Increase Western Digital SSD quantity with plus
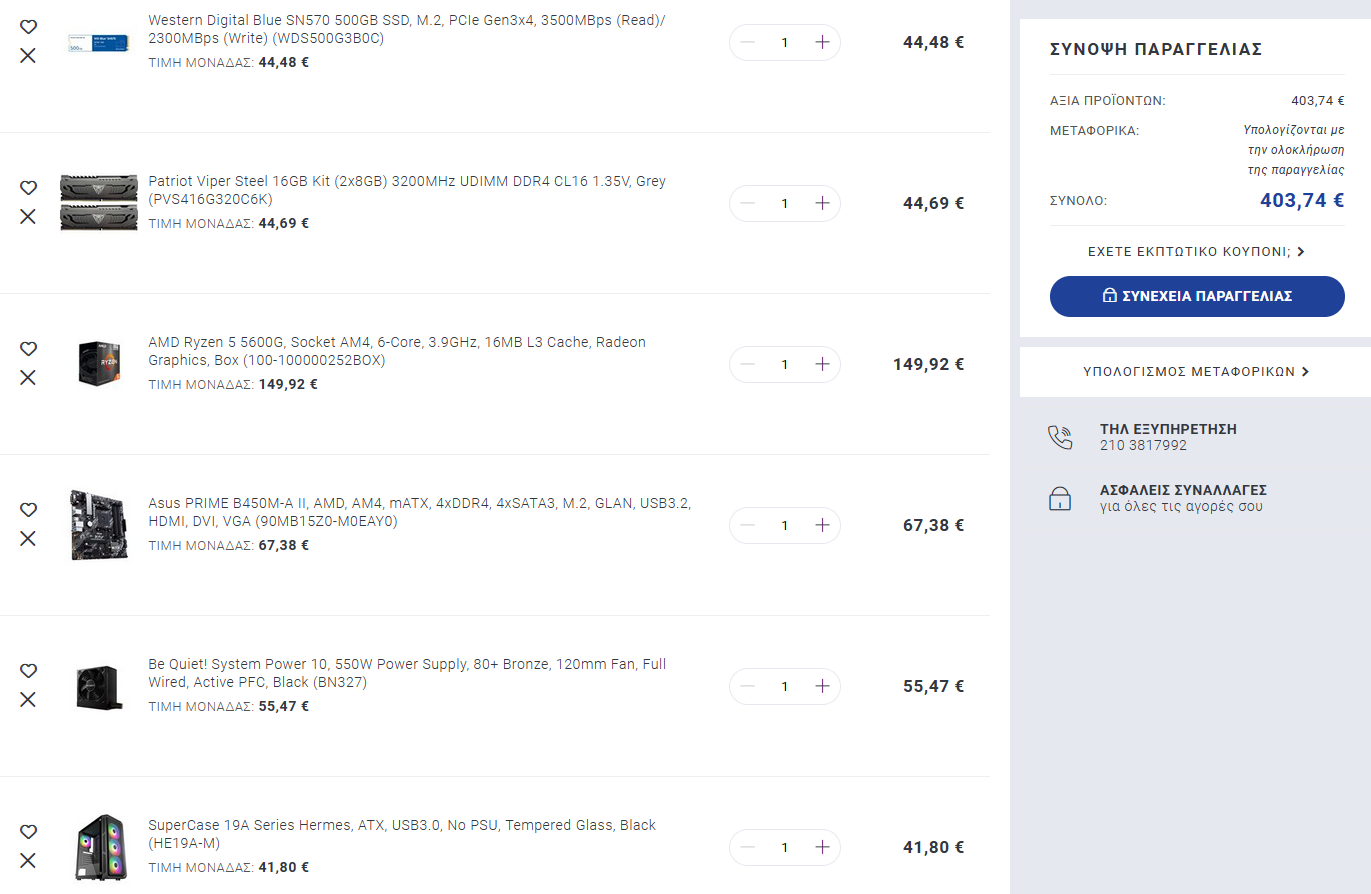1371x894 pixels. 822,42
